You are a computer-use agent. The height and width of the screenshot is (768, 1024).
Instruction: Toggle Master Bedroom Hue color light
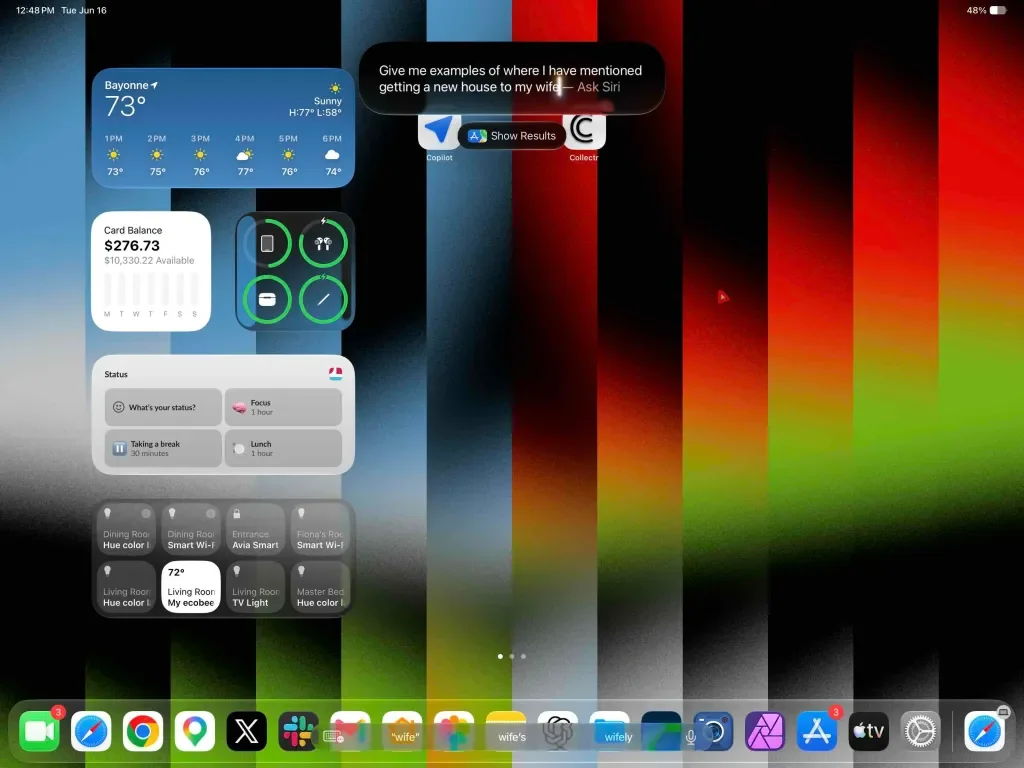click(320, 586)
